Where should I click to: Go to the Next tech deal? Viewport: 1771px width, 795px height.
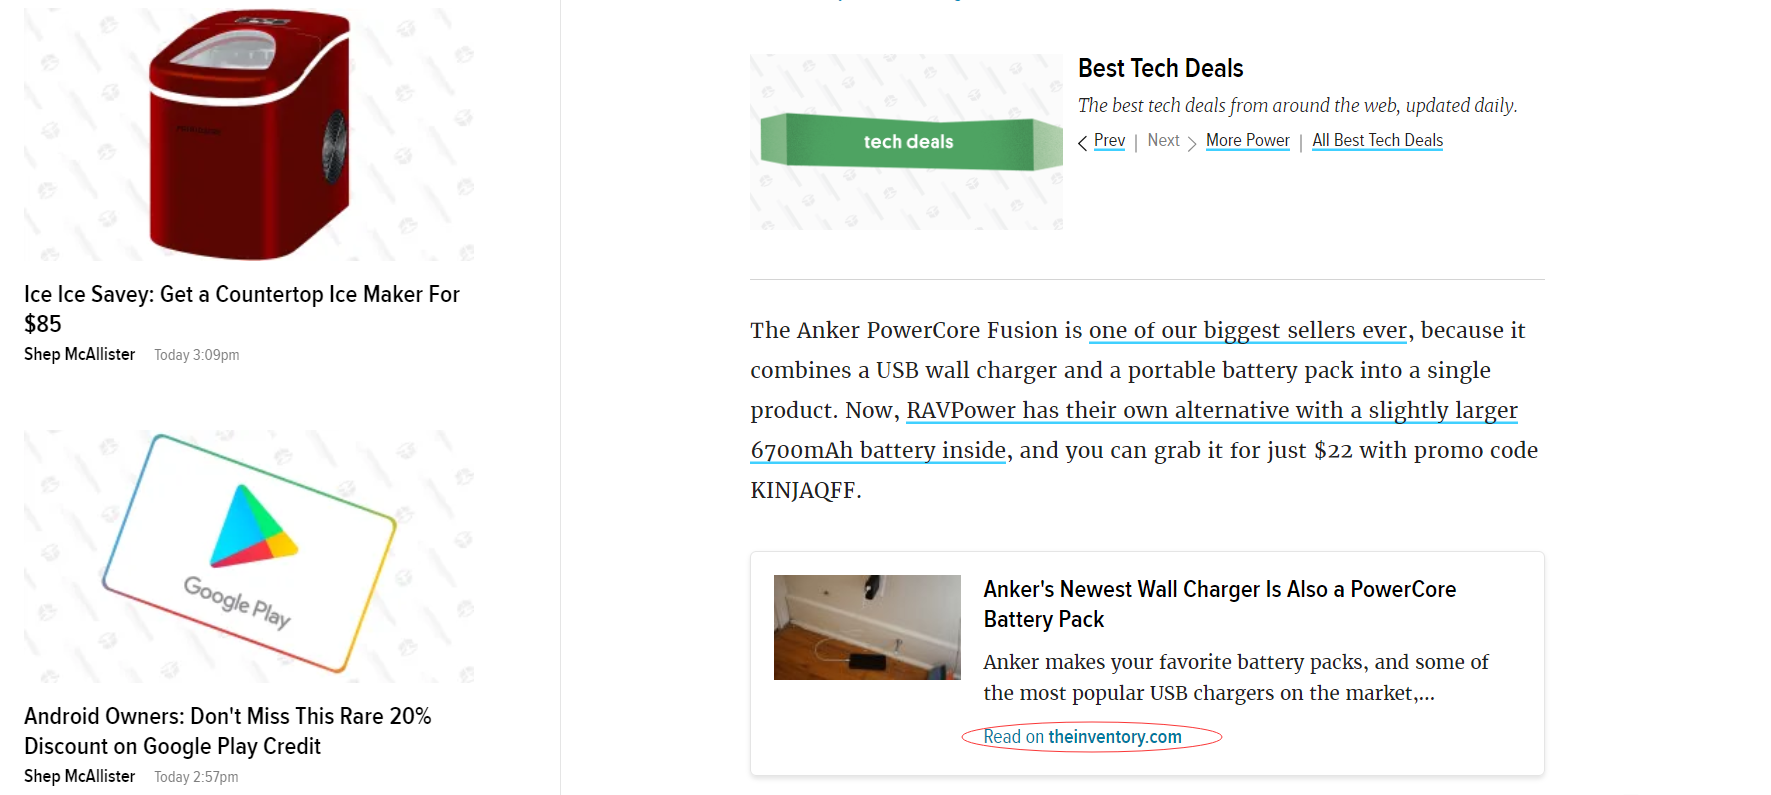pos(1163,141)
